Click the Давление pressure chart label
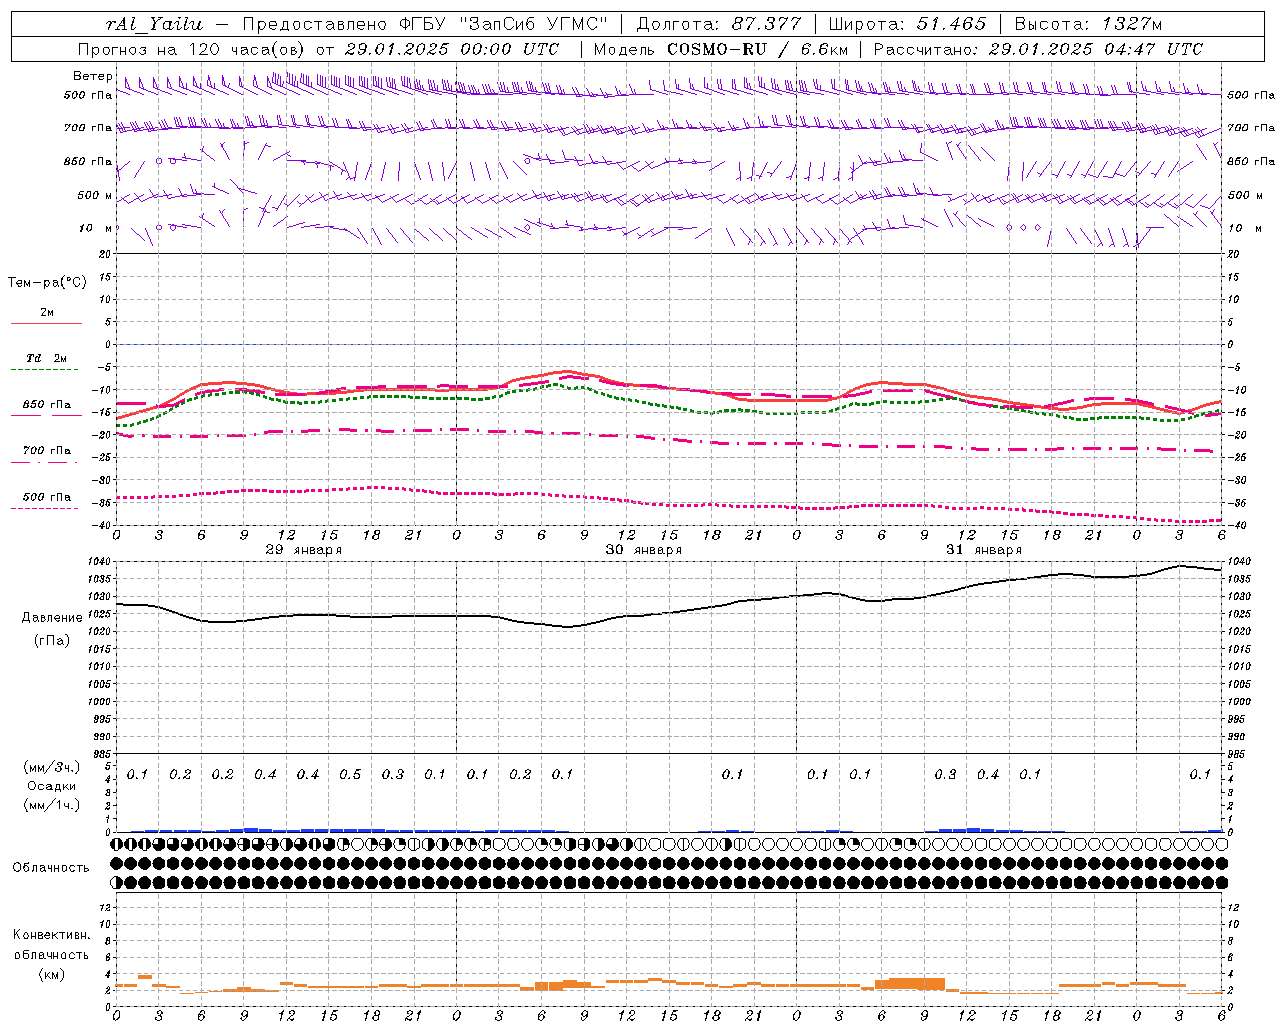1280x1024 pixels. click(52, 618)
